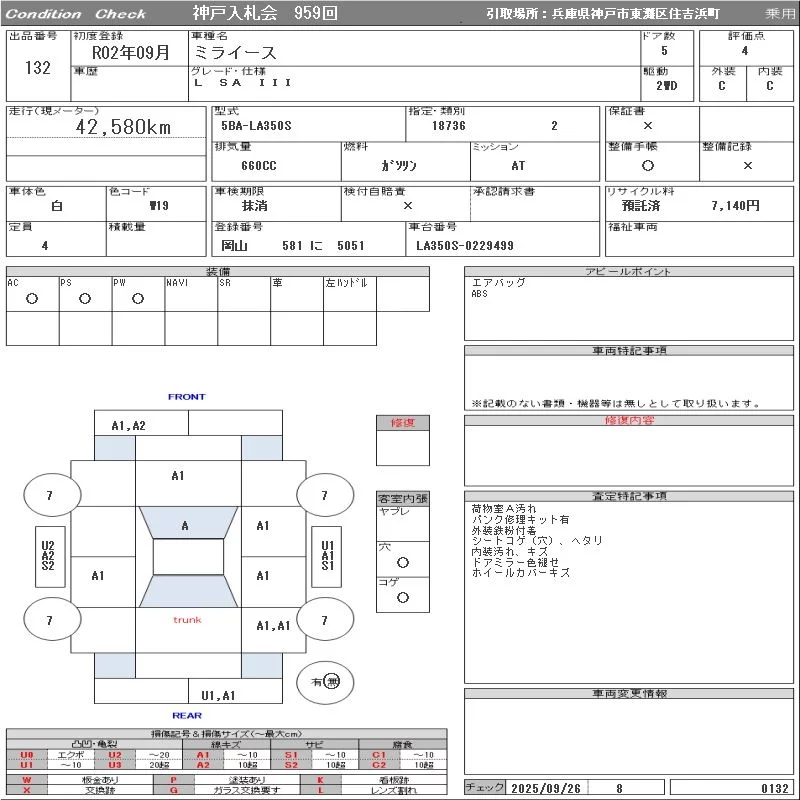The height and width of the screenshot is (800, 800).
Task: Click the W 板金あり legend entry
Action: point(80,780)
